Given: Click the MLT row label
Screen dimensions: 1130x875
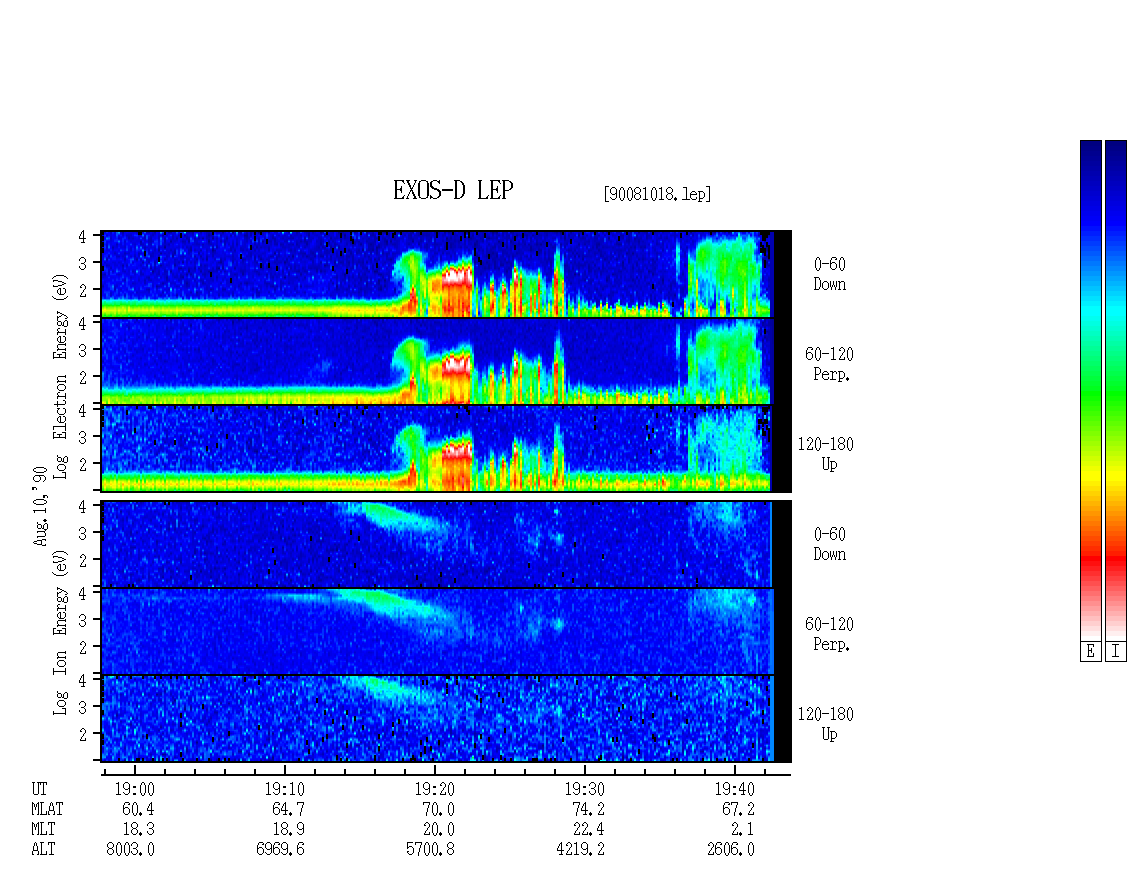Looking at the screenshot, I should tap(43, 830).
